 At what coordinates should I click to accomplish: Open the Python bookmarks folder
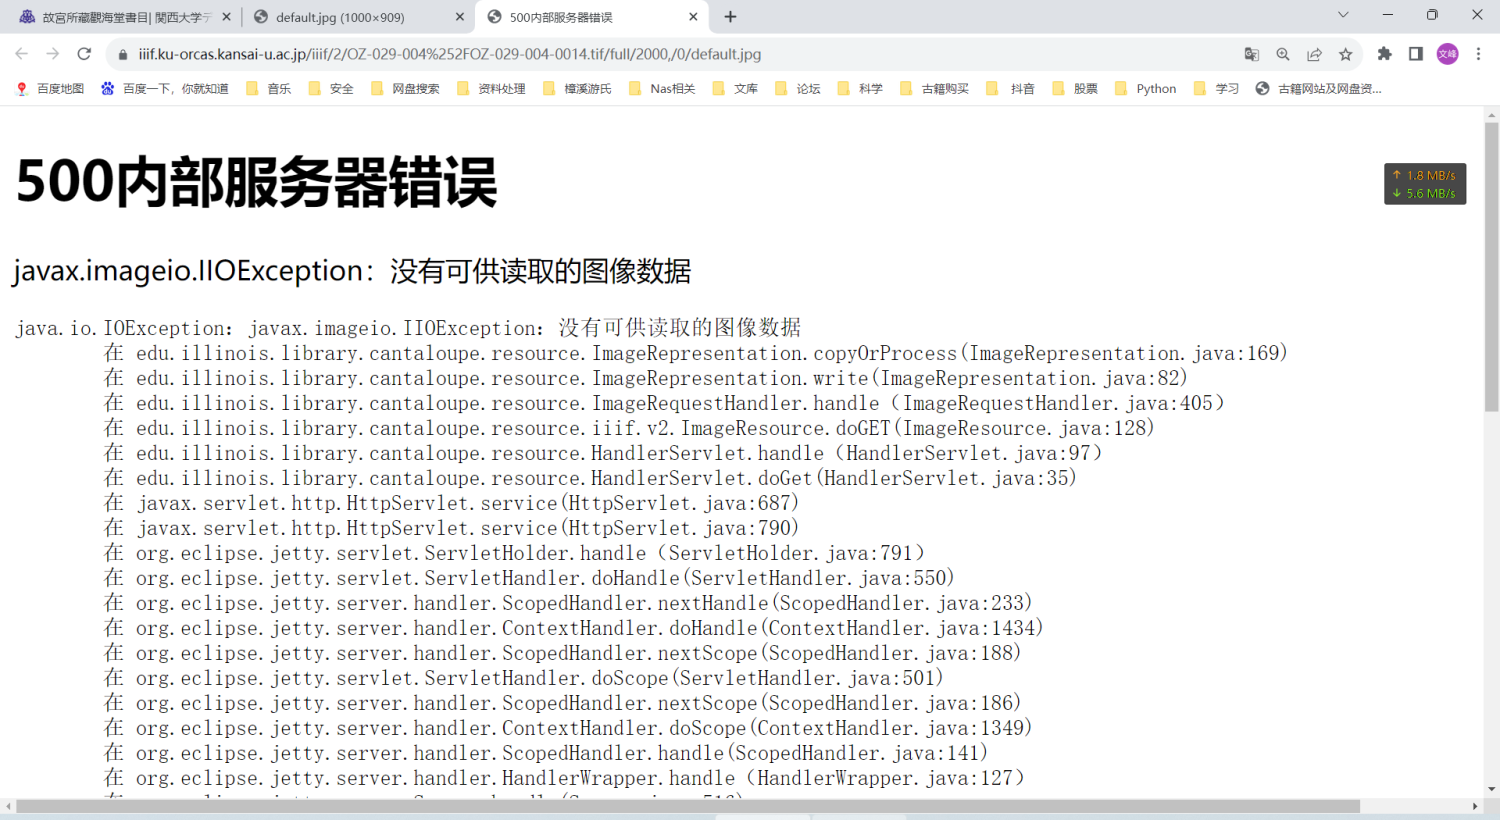point(1145,89)
